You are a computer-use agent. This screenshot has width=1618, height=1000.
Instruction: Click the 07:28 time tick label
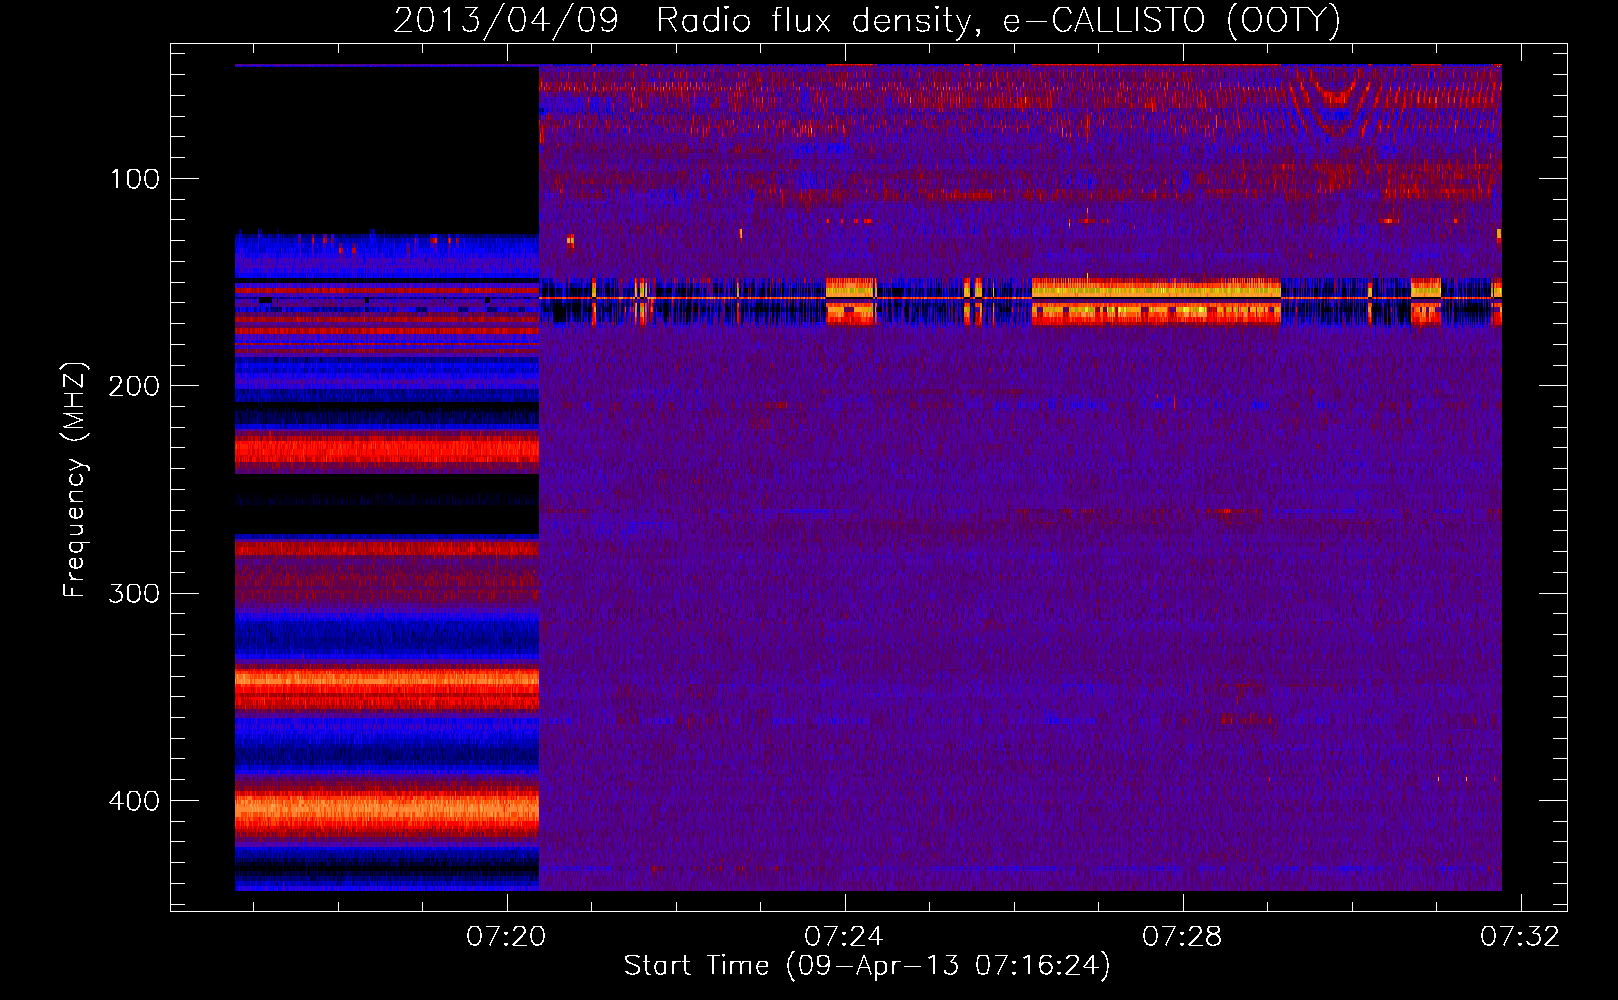tap(1182, 936)
